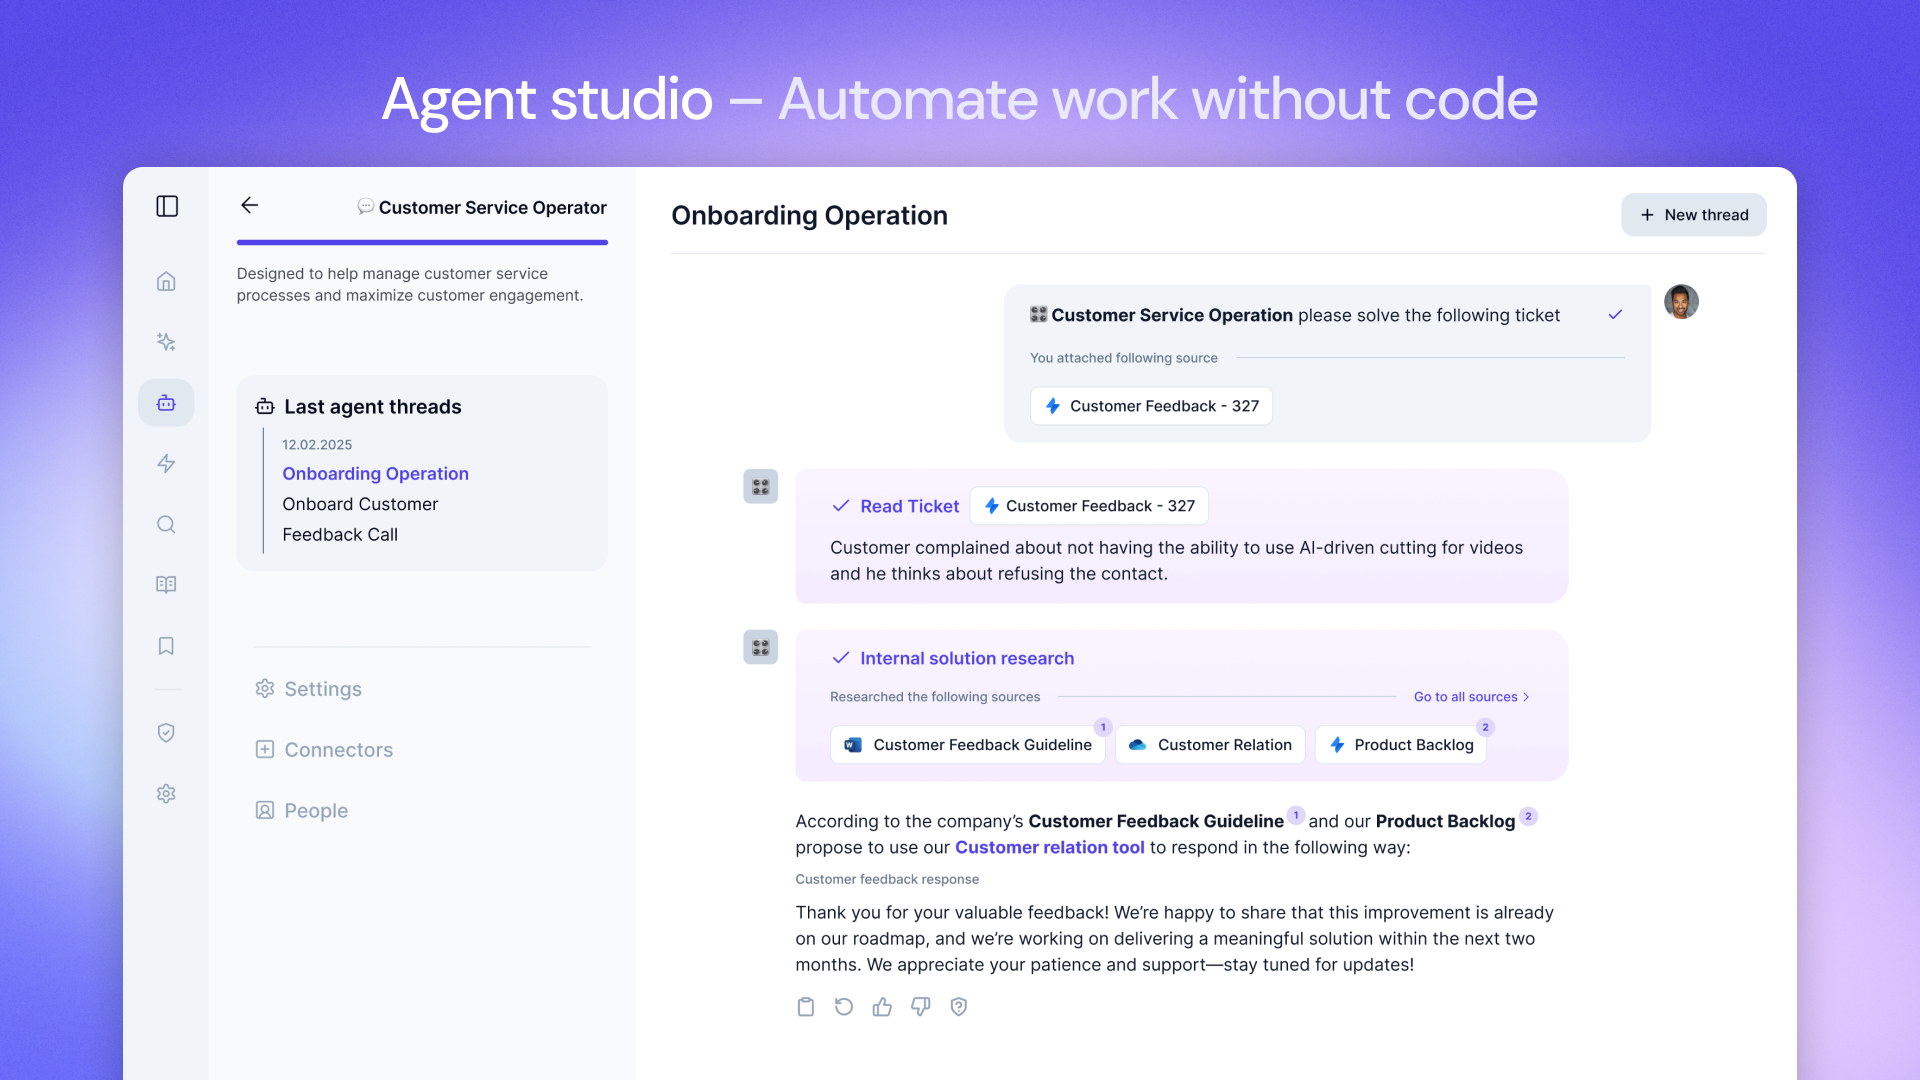The width and height of the screenshot is (1920, 1080).
Task: Select the Feedback Call thread
Action: [x=340, y=535]
